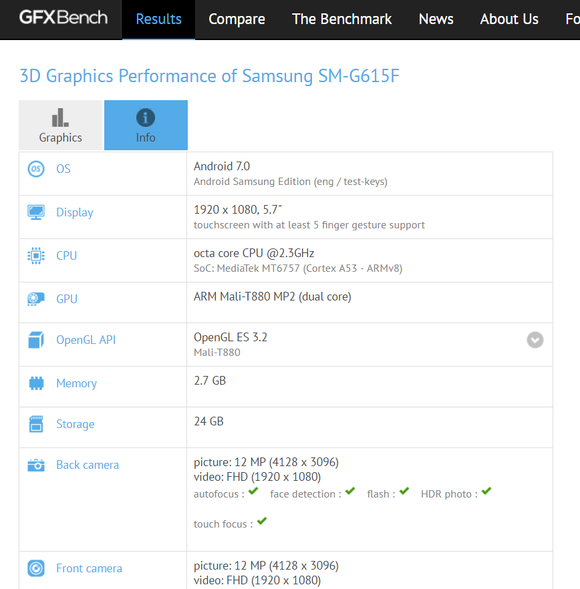Click the touch focus check mark
The height and width of the screenshot is (589, 580).
coord(262,521)
